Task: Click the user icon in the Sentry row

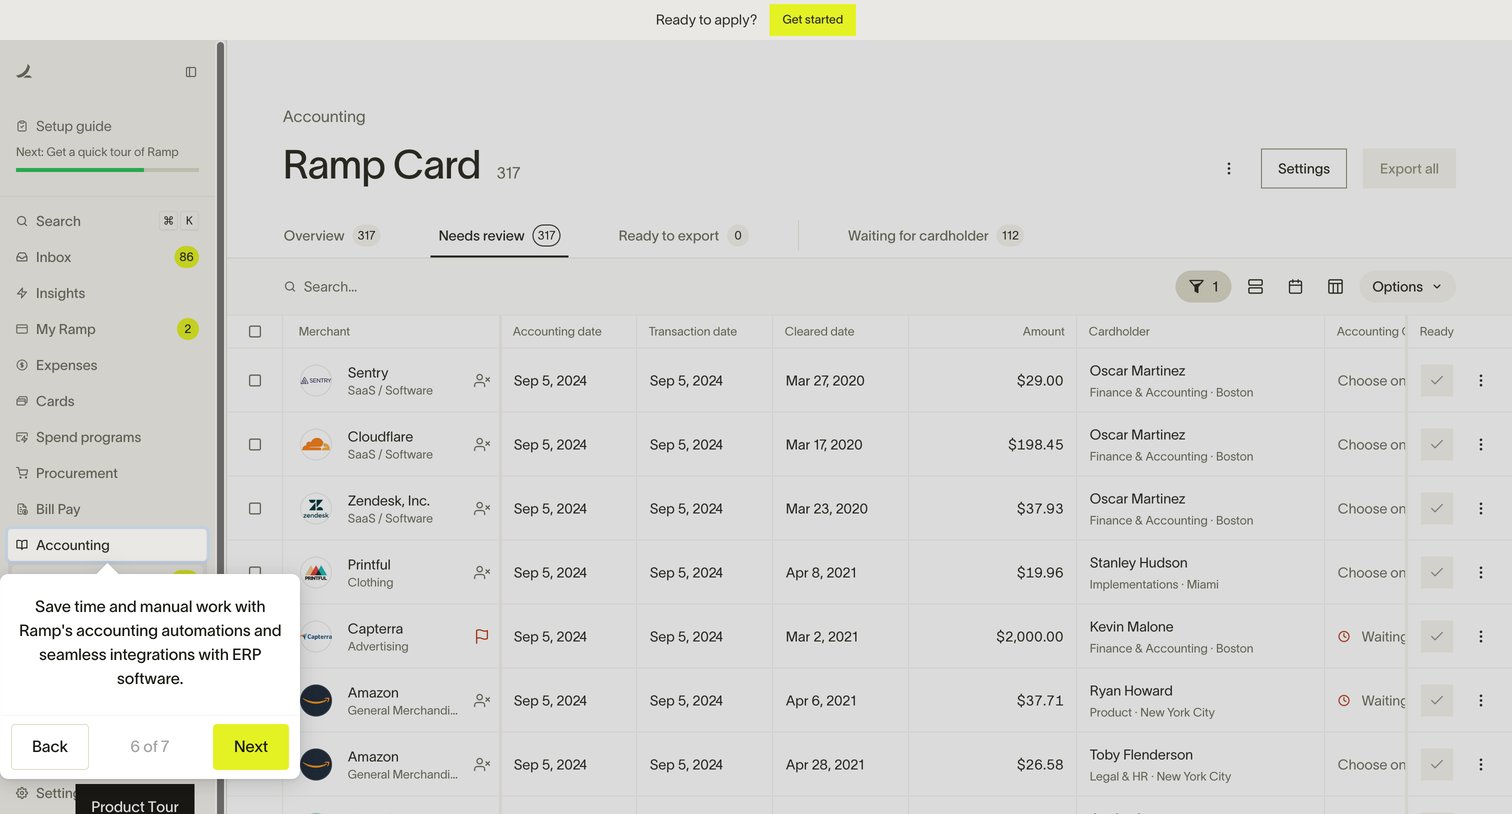Action: 482,381
